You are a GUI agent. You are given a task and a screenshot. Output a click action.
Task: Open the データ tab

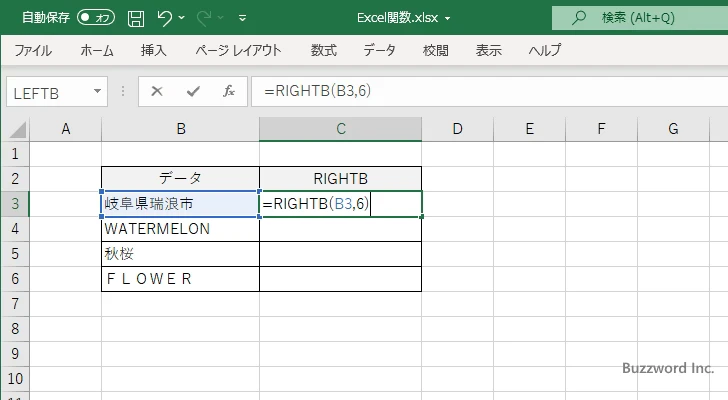click(x=379, y=50)
